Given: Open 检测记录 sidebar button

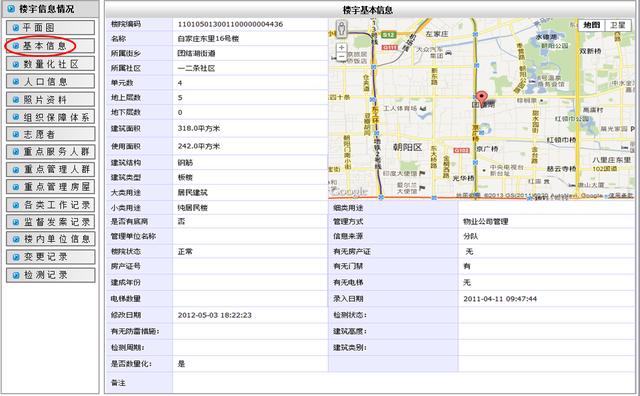Looking at the screenshot, I should [x=50, y=275].
